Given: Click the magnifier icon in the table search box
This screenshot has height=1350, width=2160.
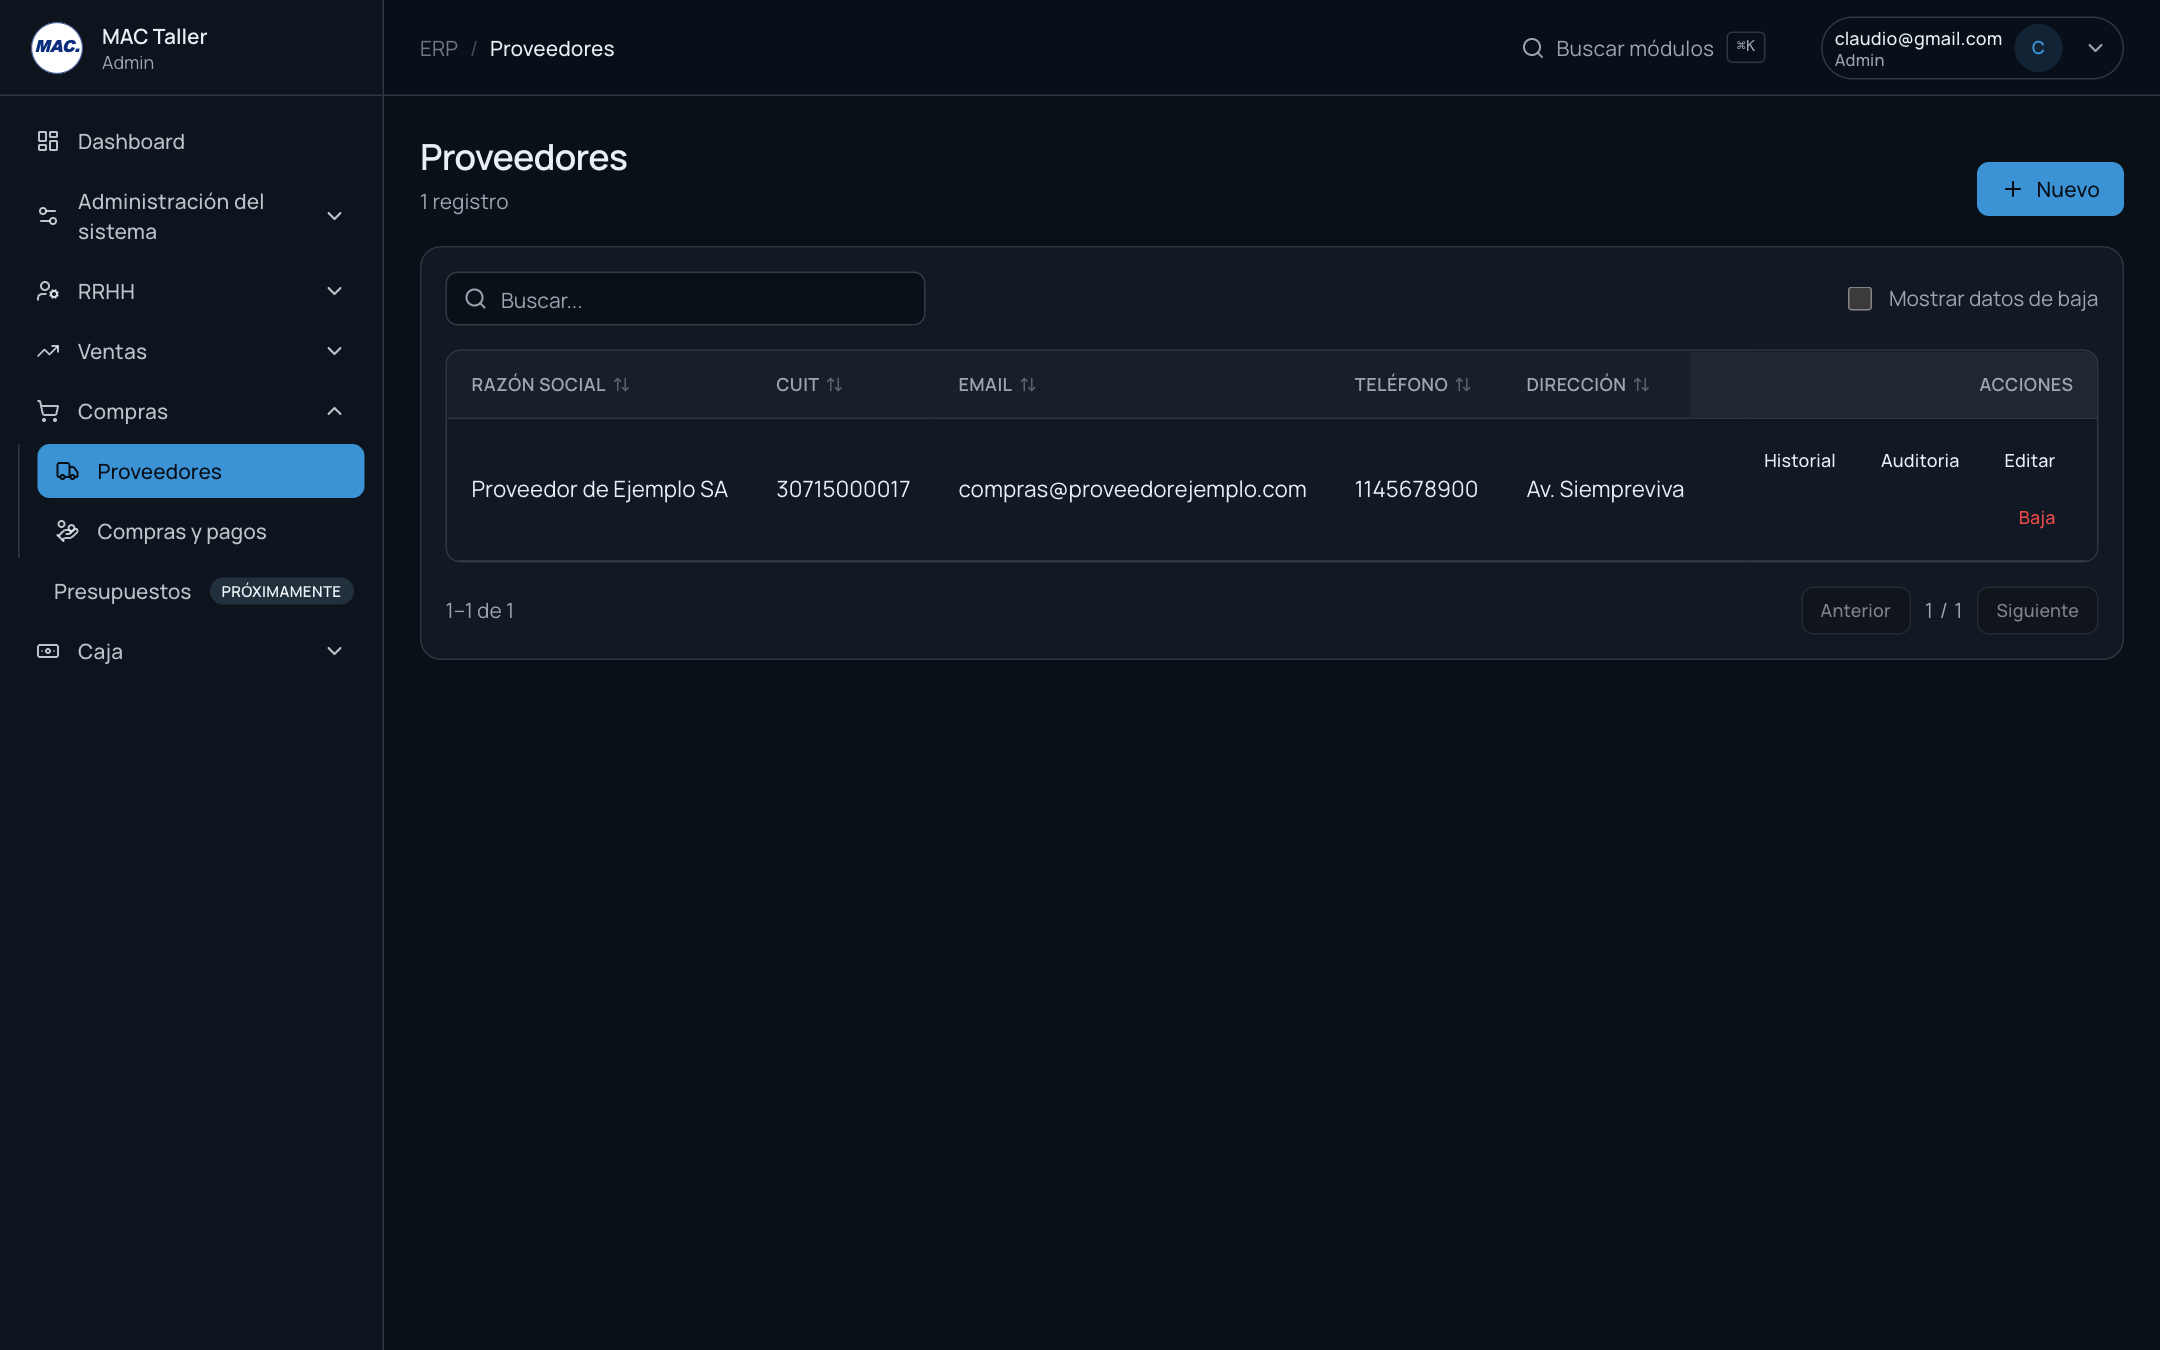Looking at the screenshot, I should (476, 299).
